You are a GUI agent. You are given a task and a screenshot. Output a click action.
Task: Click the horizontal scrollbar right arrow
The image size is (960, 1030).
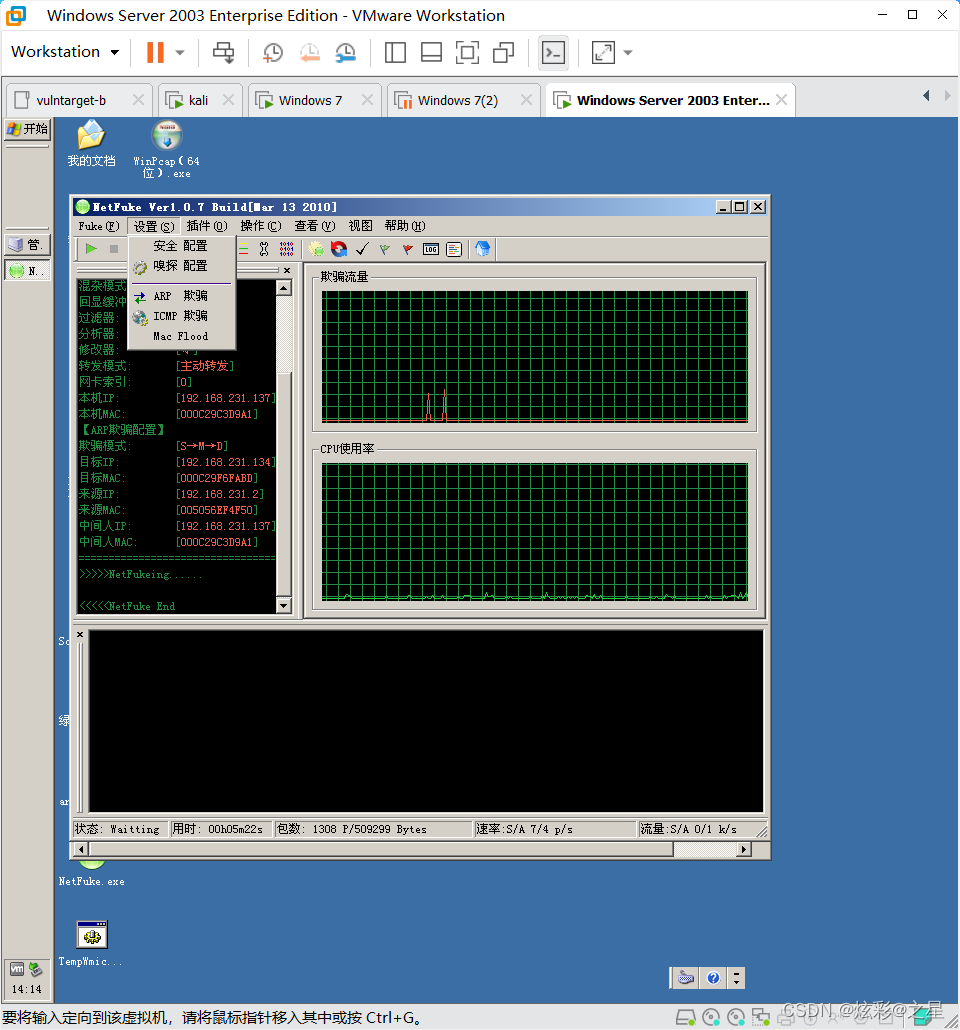click(x=743, y=849)
